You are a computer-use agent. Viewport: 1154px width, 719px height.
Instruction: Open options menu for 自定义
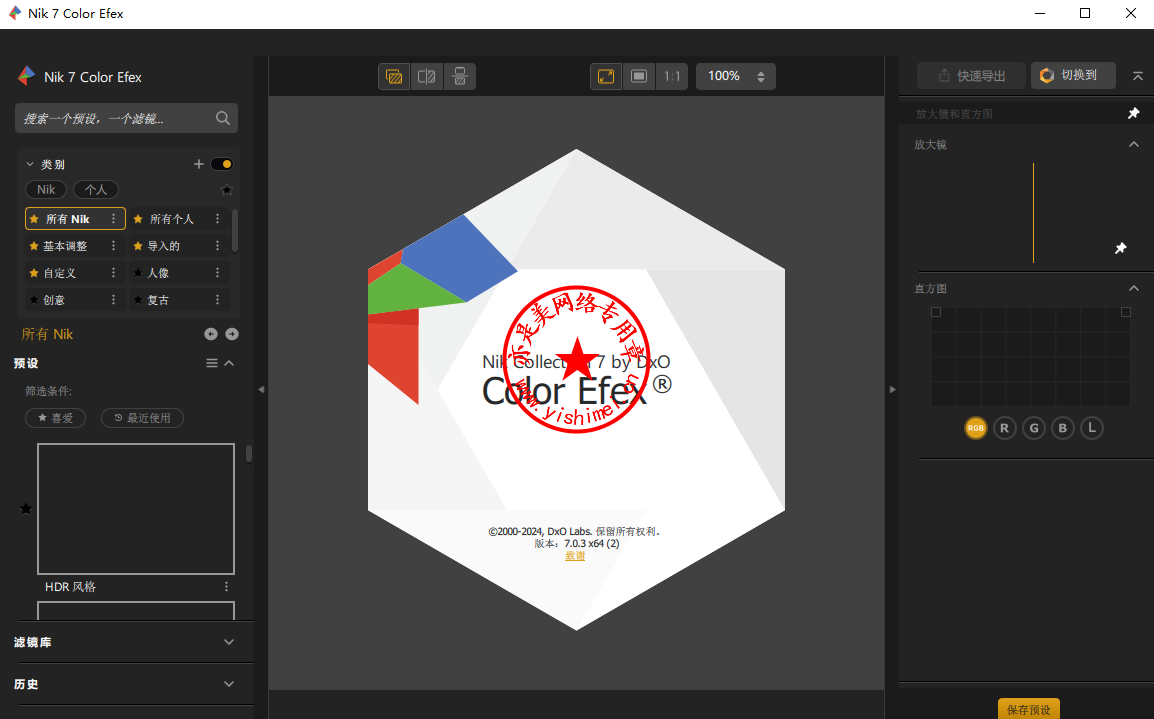pos(113,273)
